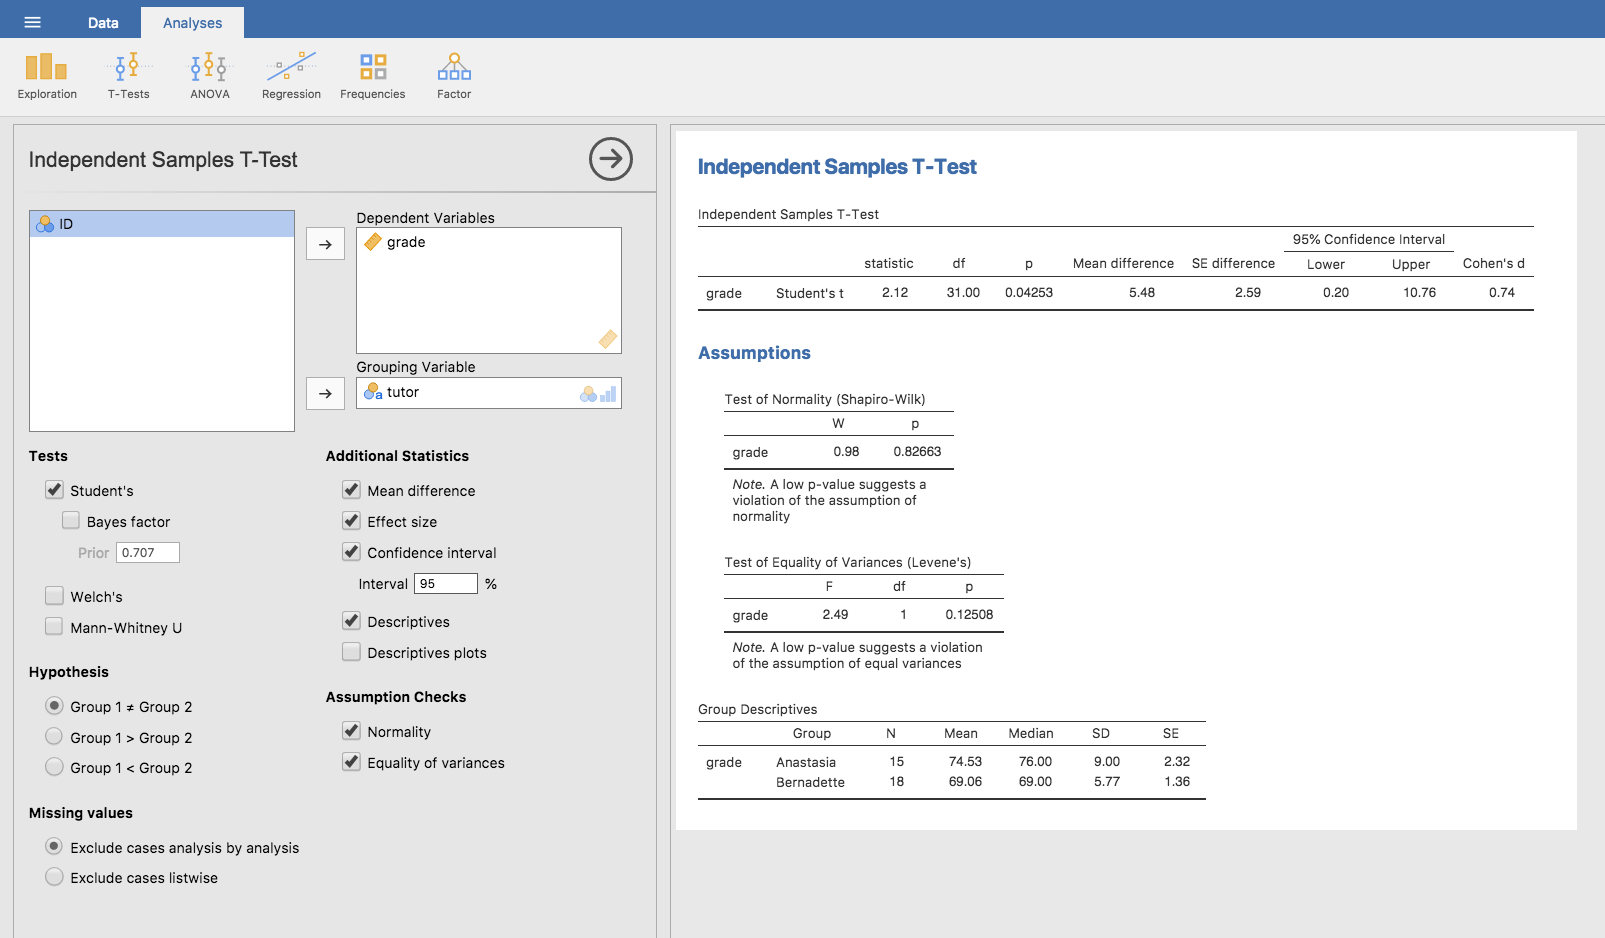This screenshot has height=938, width=1605.
Task: Select Group 1 > Group 2 hypothesis
Action: pos(54,737)
